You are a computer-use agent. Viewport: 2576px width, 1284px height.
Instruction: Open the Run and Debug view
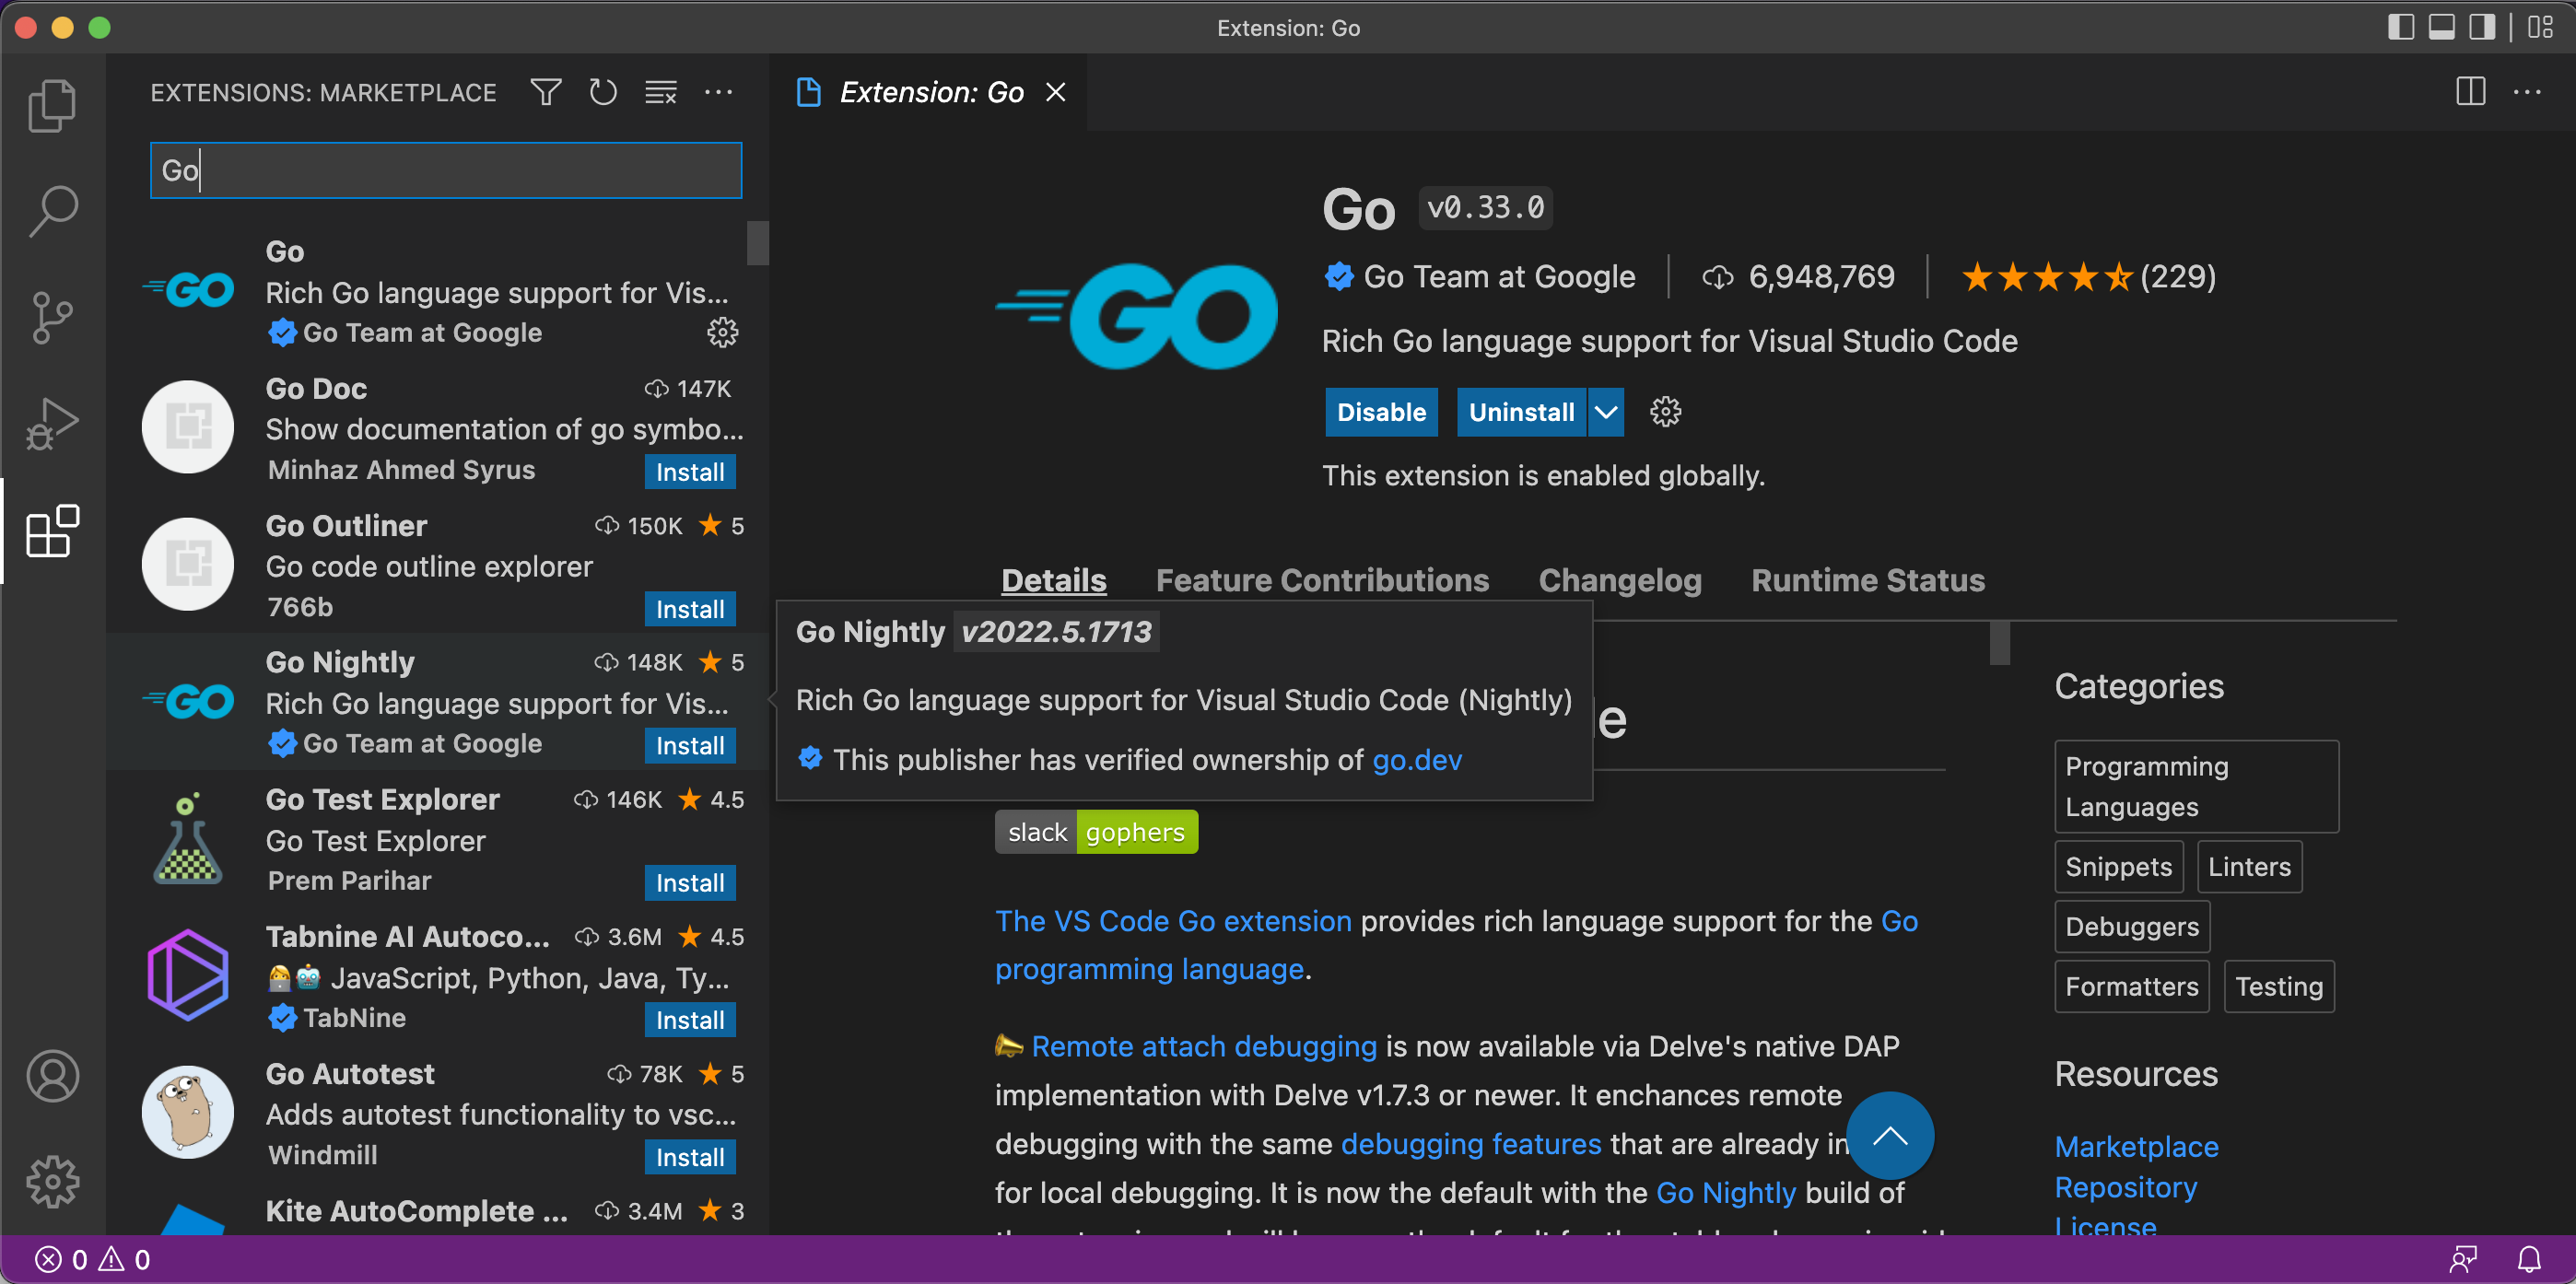tap(52, 422)
